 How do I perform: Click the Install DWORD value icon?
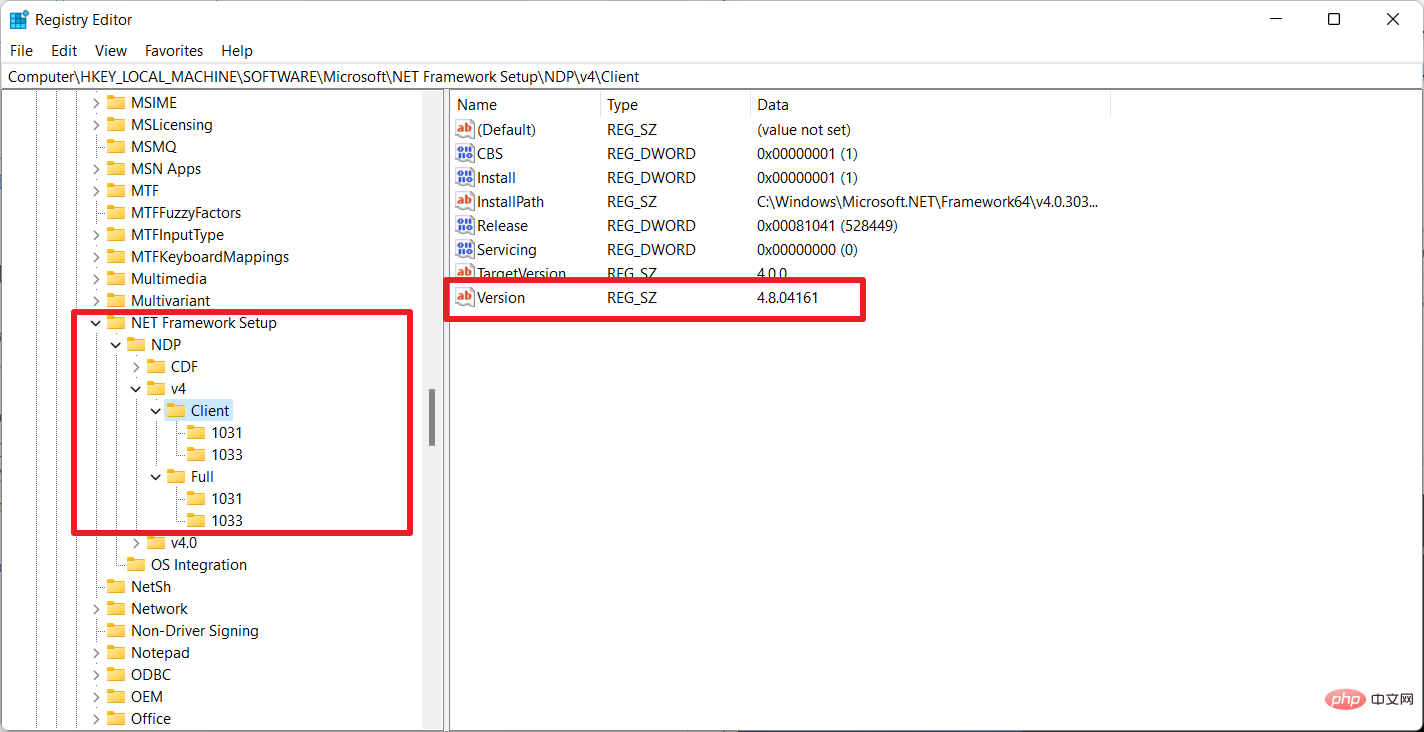click(464, 177)
